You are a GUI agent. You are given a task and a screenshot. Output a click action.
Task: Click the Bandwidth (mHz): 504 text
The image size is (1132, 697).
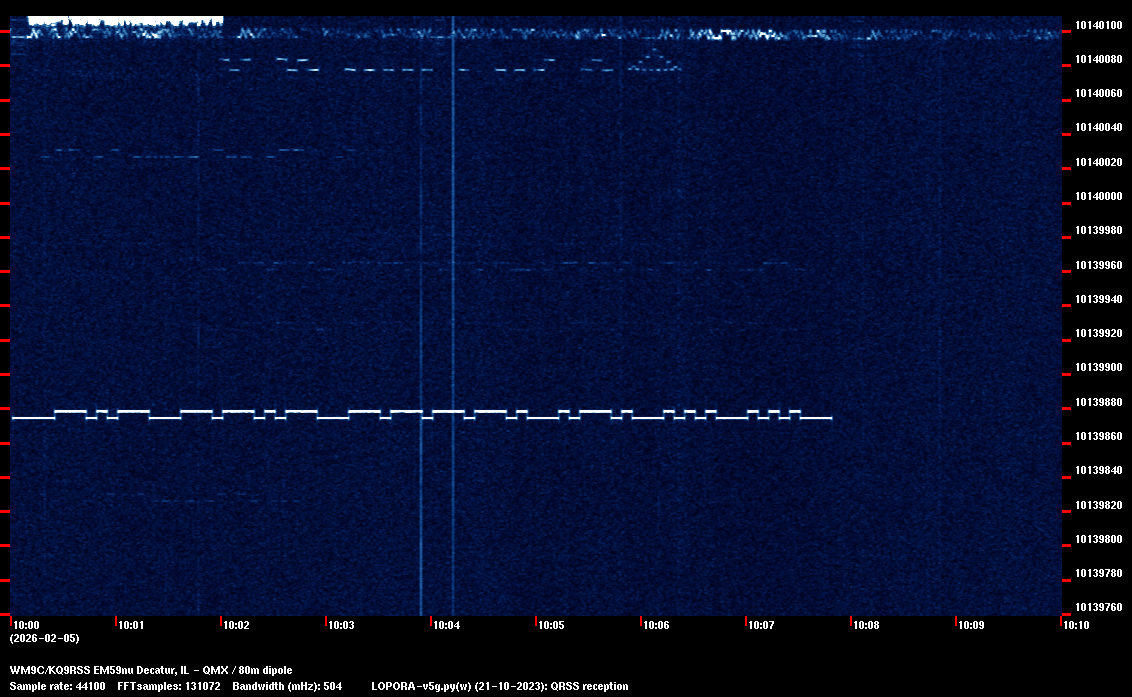[x=287, y=686]
